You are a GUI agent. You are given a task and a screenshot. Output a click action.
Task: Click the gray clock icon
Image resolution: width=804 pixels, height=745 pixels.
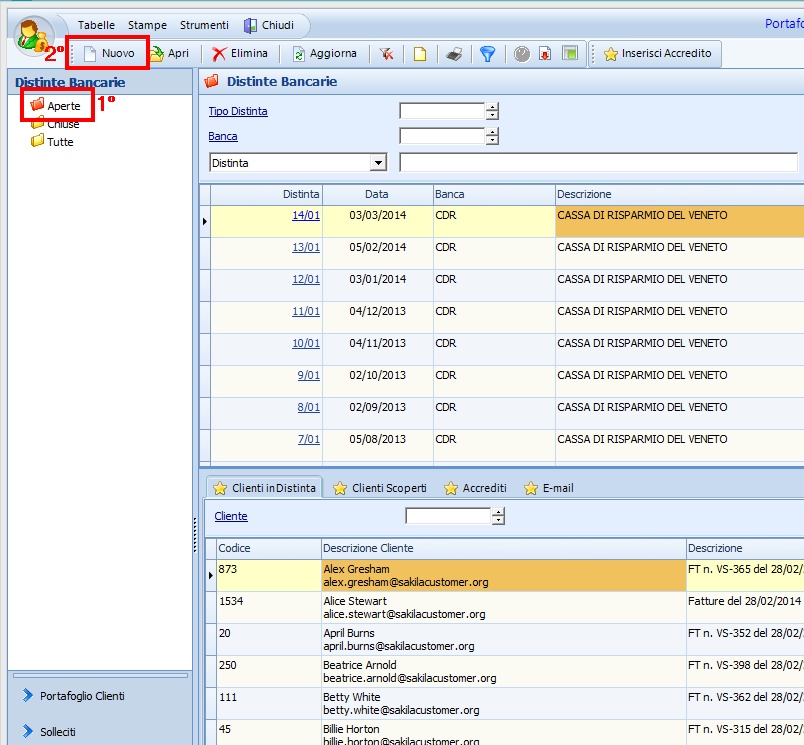click(x=522, y=54)
